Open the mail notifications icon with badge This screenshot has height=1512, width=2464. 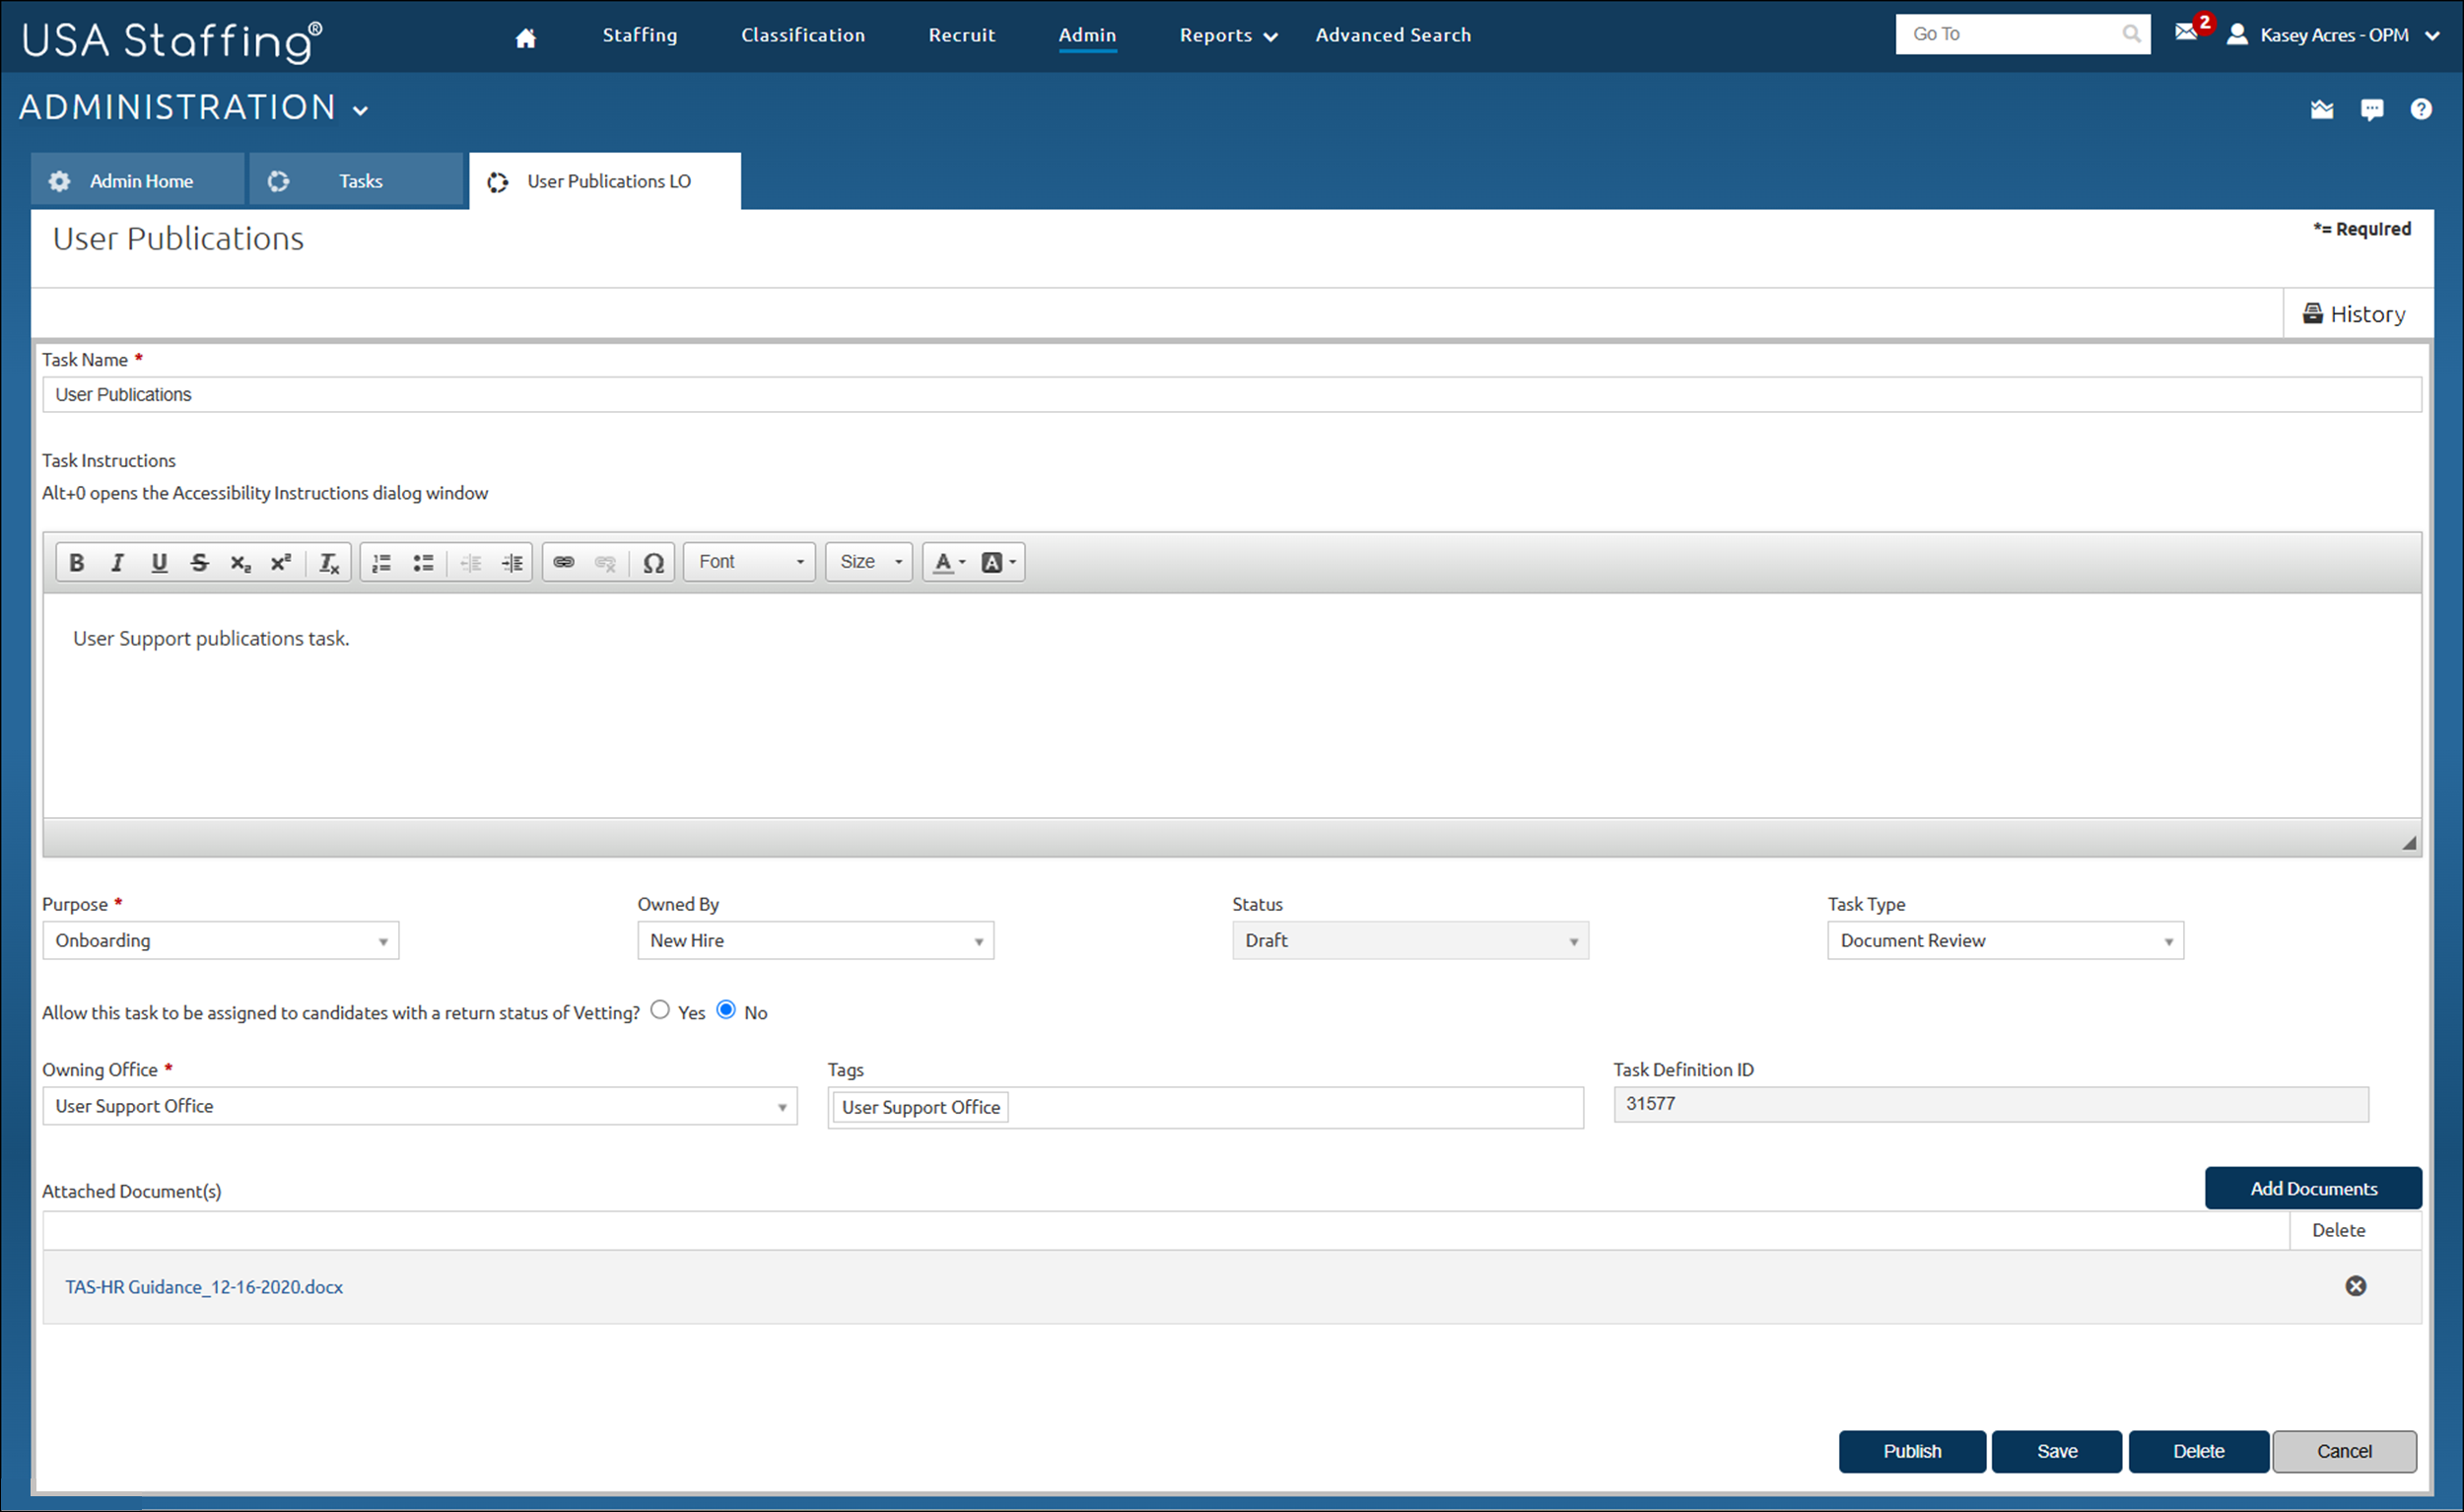pyautogui.click(x=2193, y=29)
